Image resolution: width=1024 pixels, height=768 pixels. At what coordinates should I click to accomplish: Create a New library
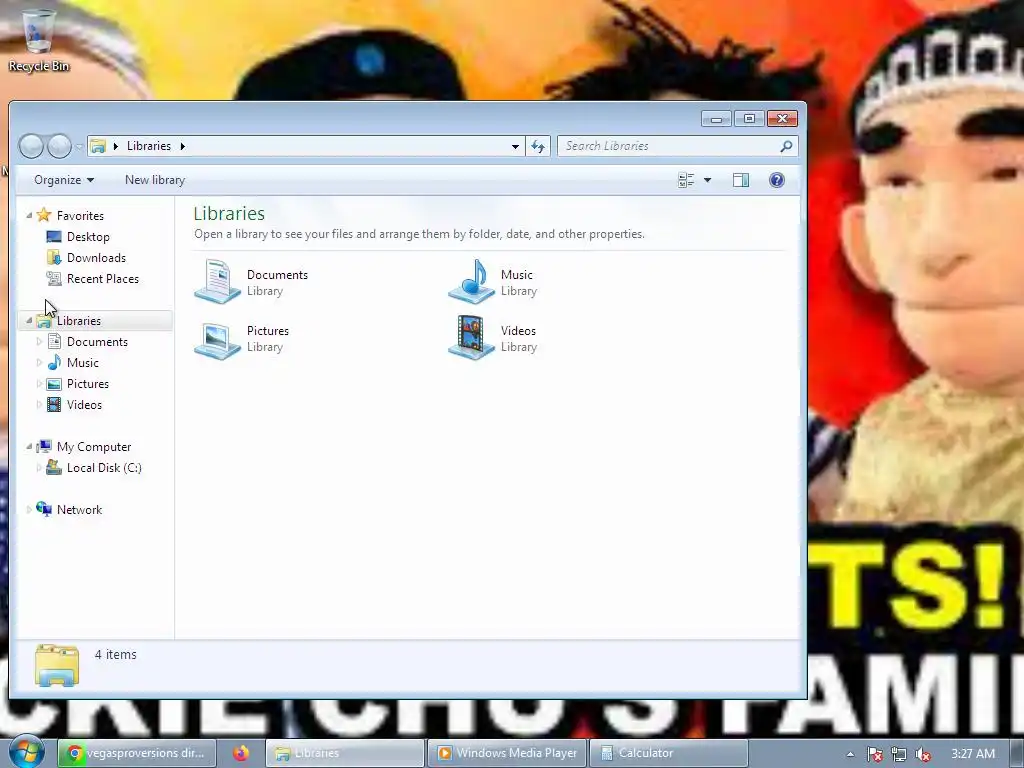pyautogui.click(x=155, y=180)
